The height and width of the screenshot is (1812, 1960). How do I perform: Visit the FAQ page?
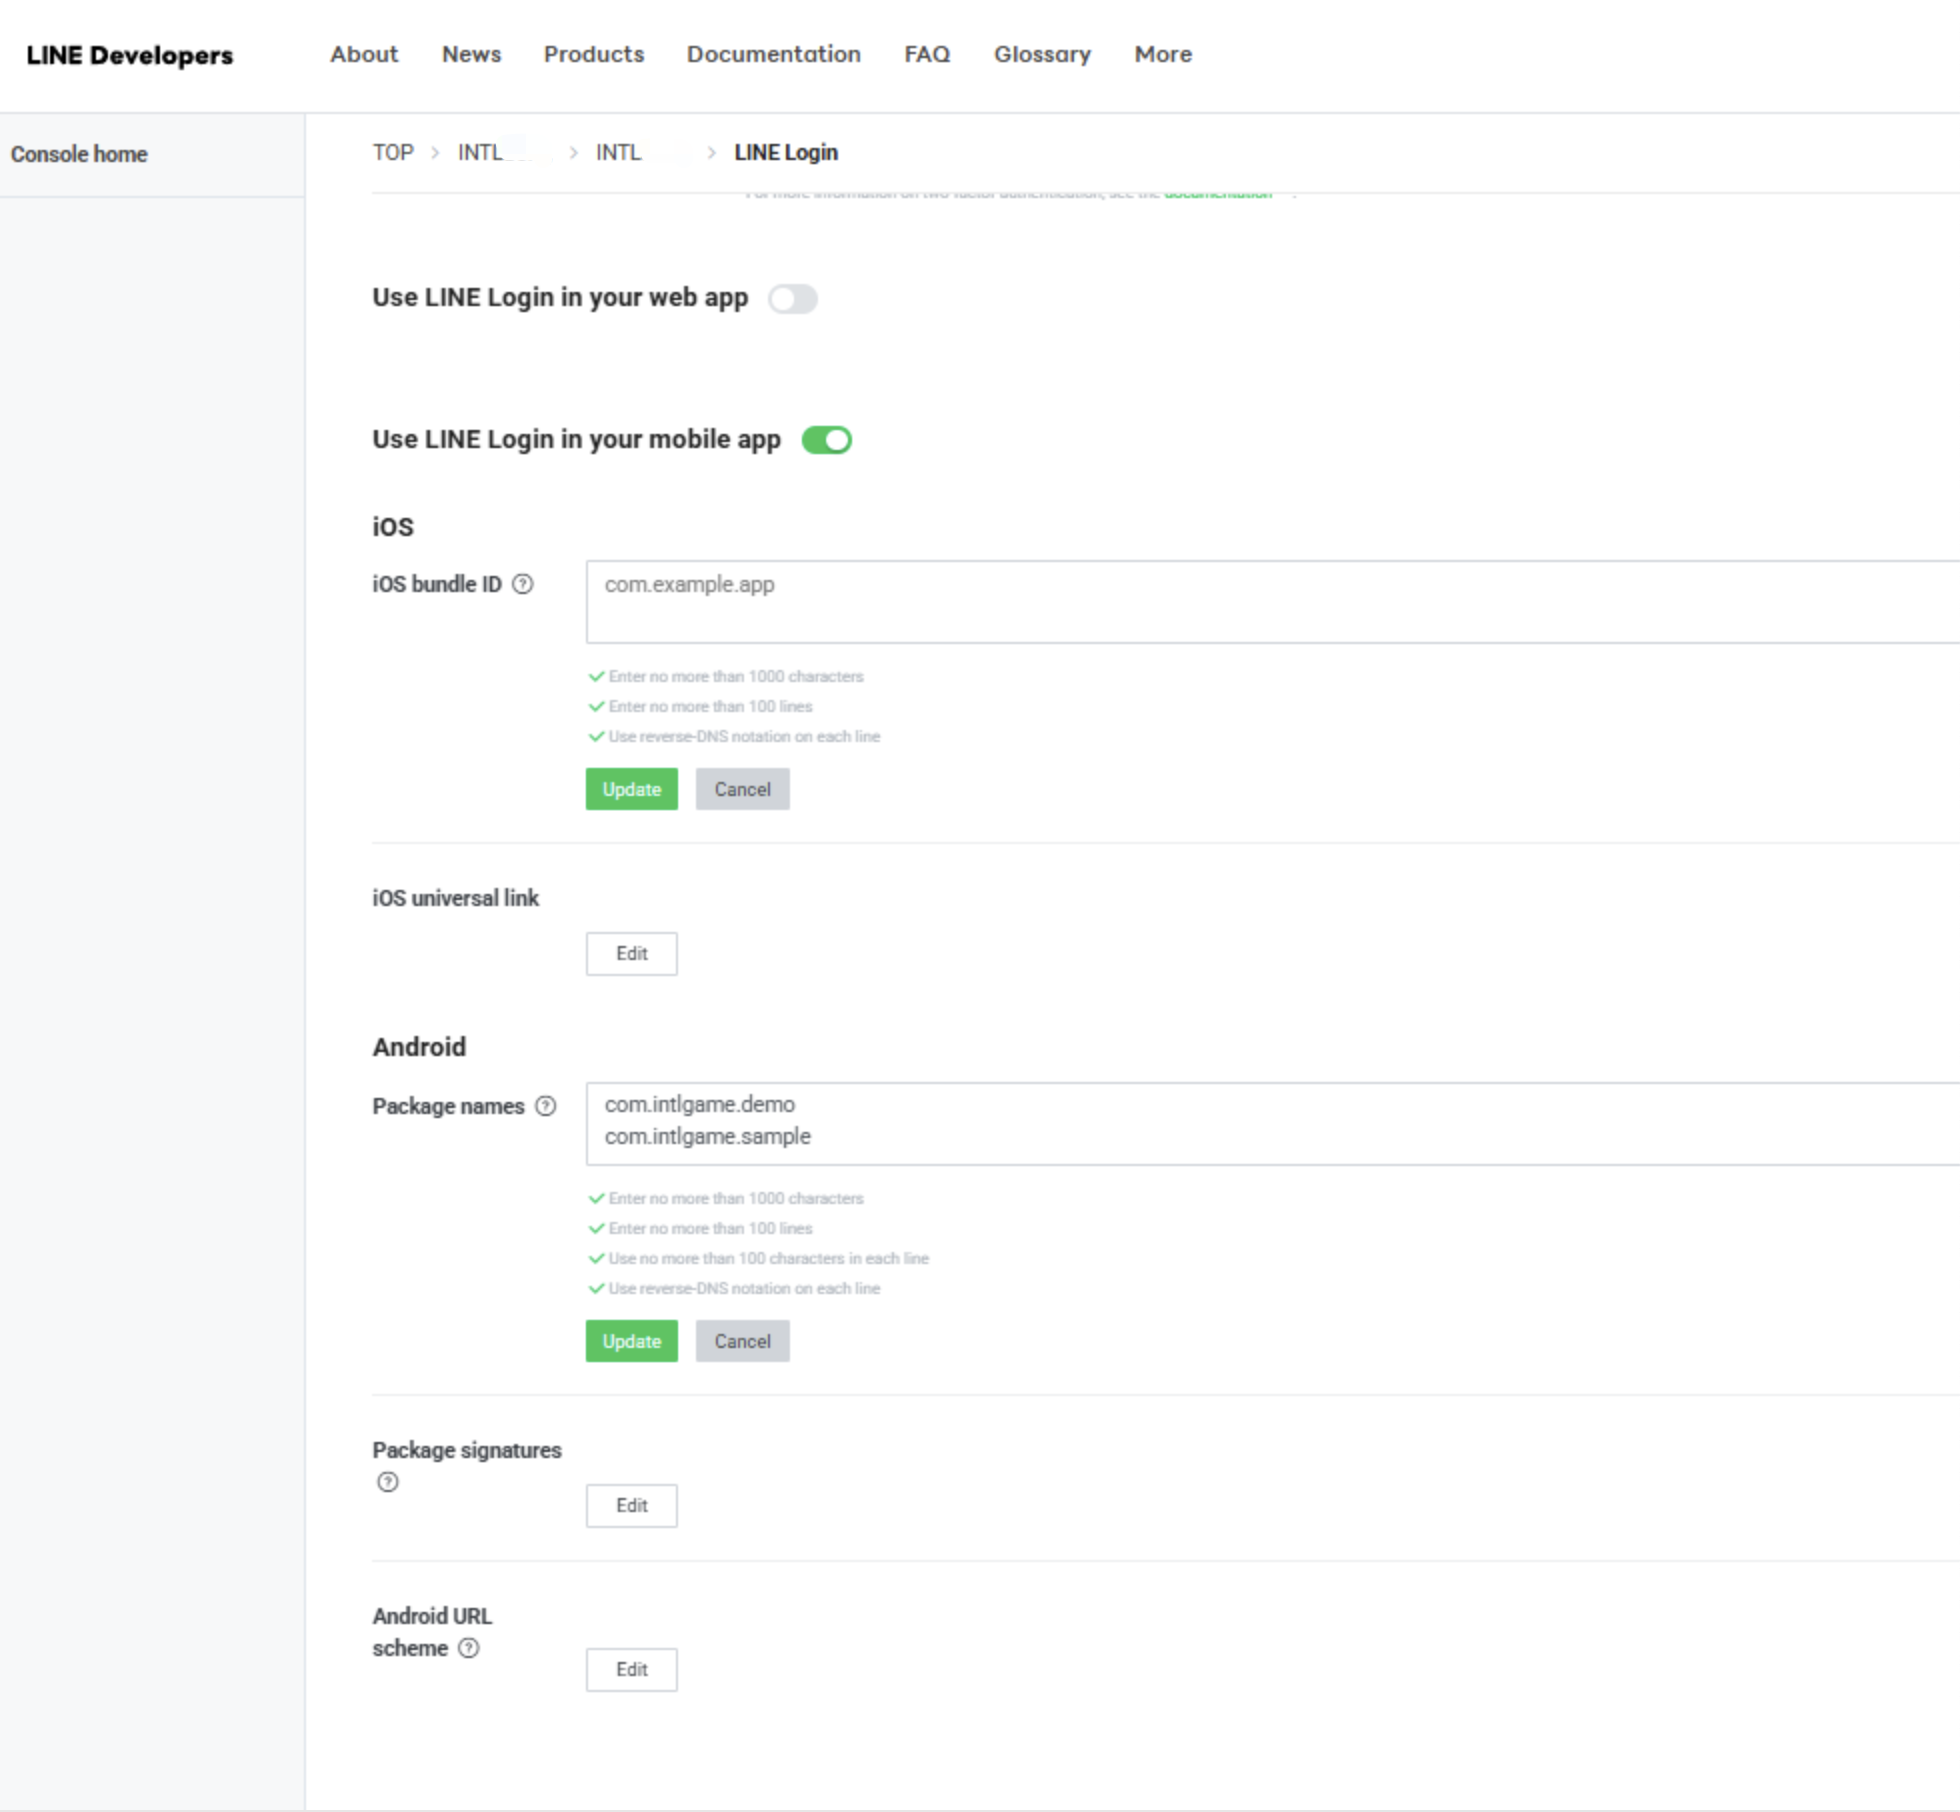point(927,54)
